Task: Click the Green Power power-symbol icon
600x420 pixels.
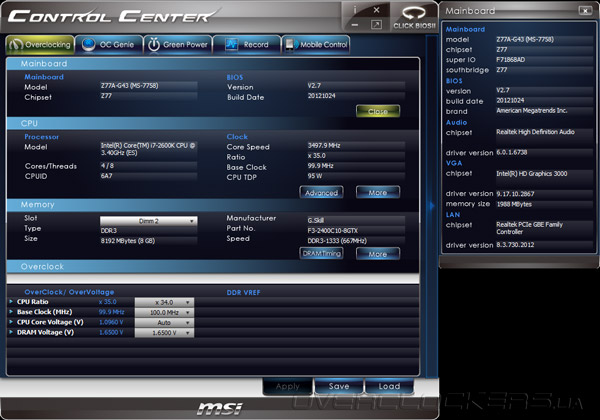Action: pyautogui.click(x=153, y=45)
